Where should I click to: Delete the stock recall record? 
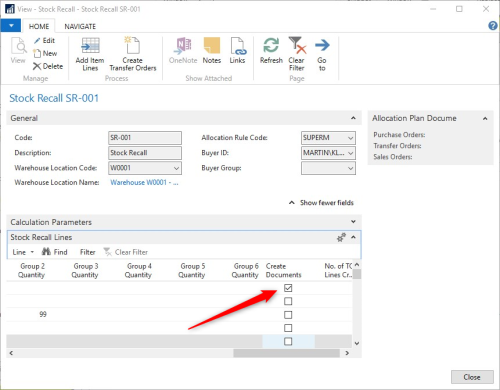tap(48, 66)
